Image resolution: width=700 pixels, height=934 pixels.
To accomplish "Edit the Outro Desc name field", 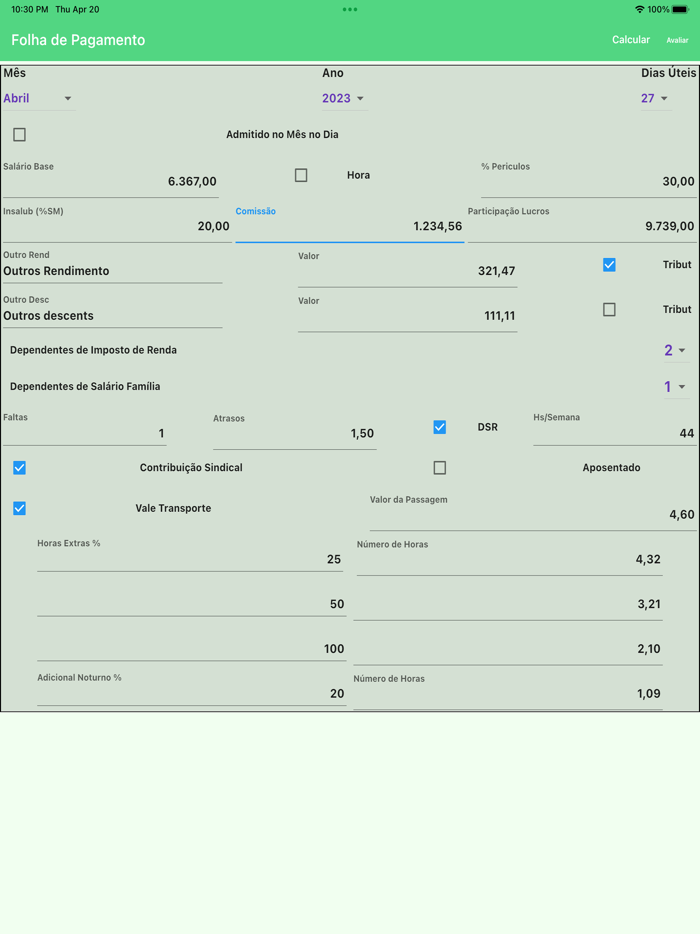I will pos(113,311).
